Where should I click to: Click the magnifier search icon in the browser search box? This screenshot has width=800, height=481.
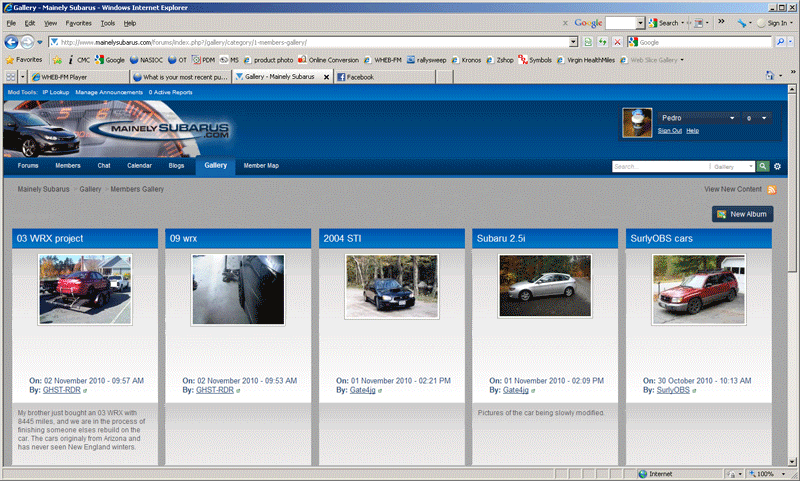pyautogui.click(x=780, y=42)
